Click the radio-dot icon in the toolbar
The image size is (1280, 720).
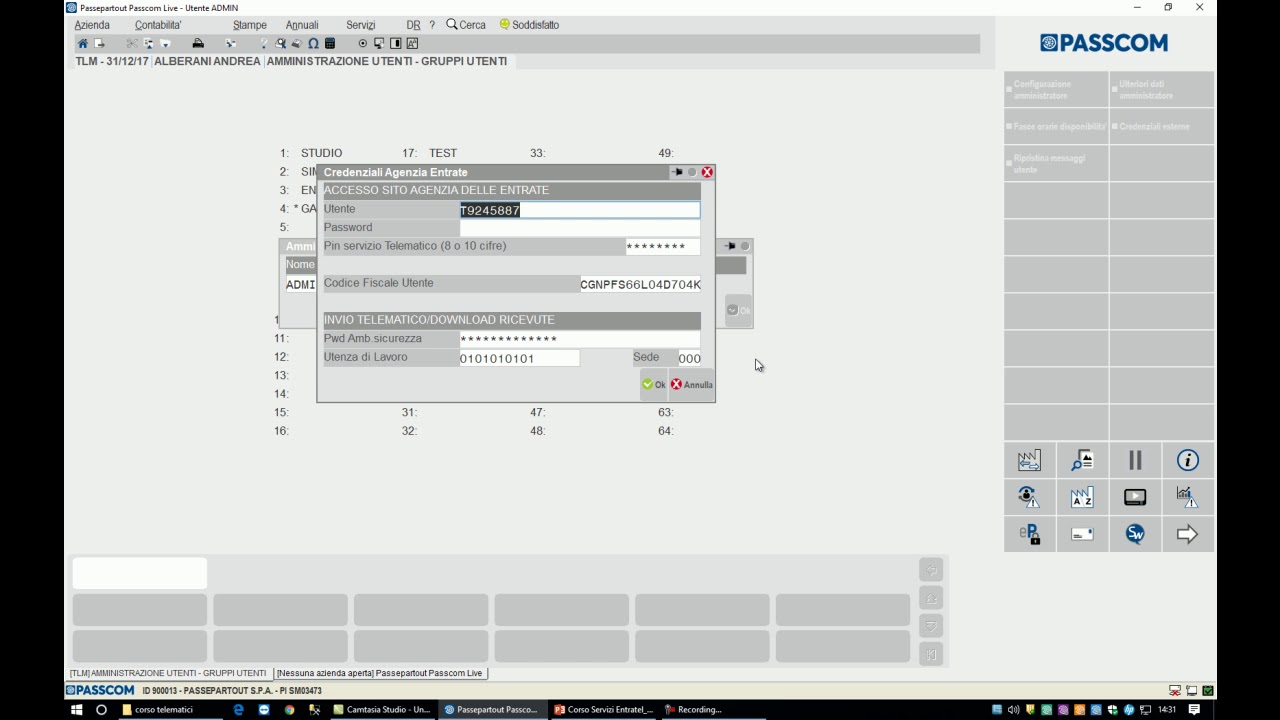pos(363,44)
